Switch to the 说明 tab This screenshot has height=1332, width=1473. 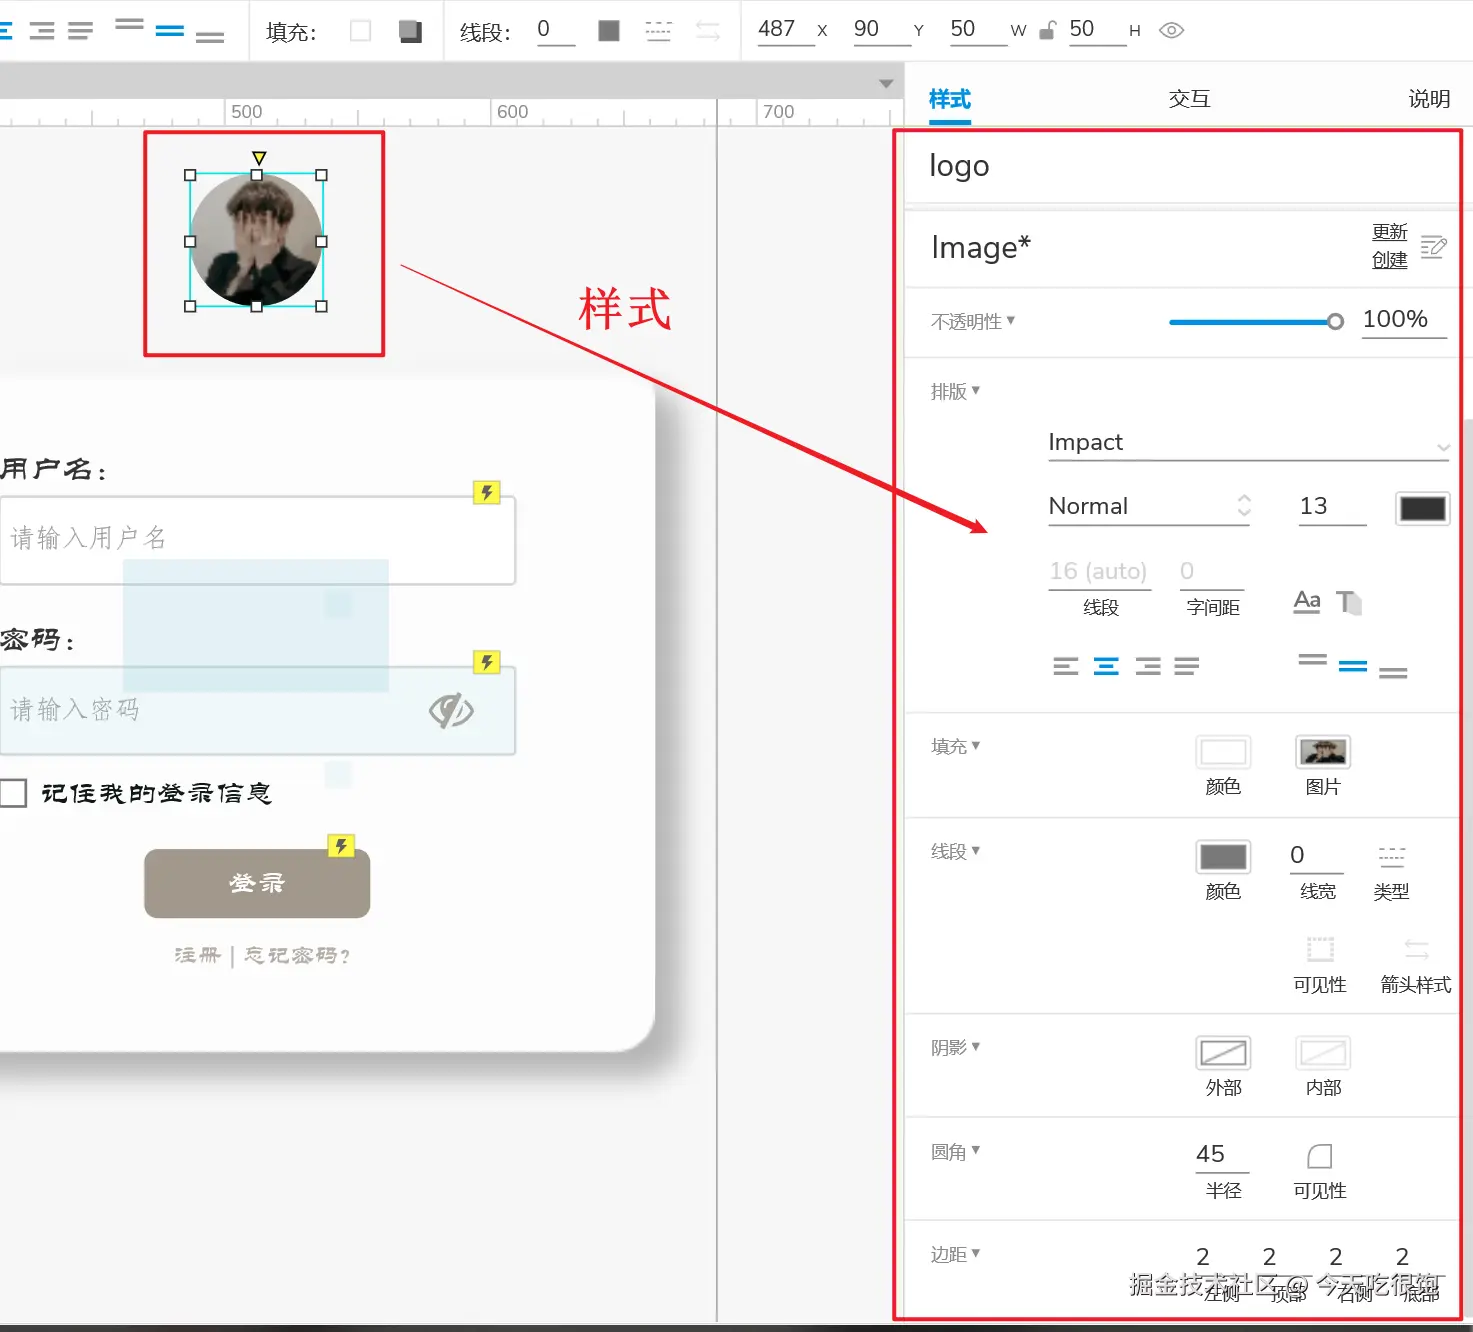point(1429,99)
